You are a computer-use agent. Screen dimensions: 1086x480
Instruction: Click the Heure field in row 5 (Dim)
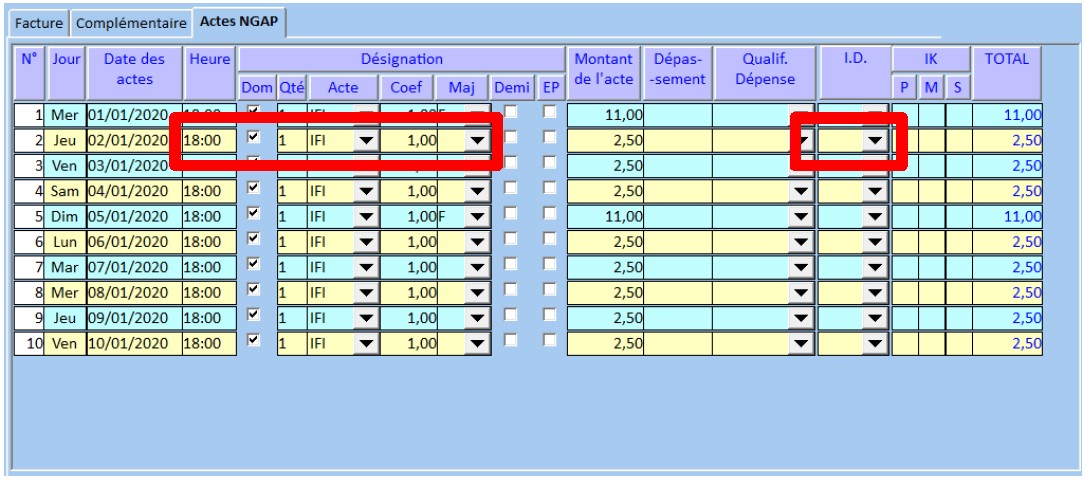coord(209,217)
